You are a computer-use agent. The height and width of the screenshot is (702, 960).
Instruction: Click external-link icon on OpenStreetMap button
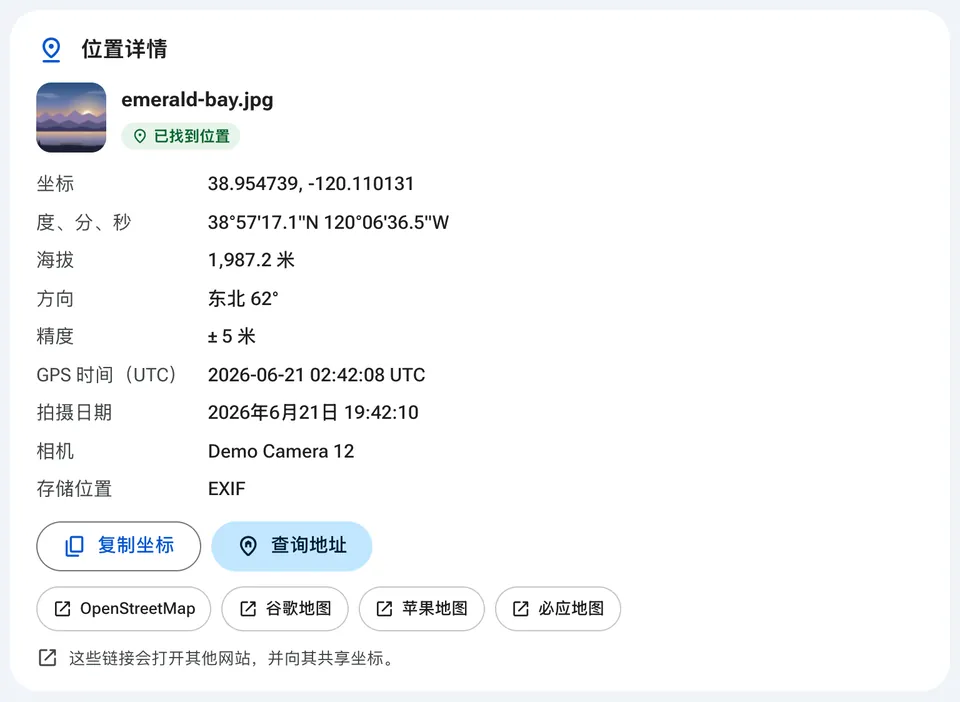click(62, 608)
